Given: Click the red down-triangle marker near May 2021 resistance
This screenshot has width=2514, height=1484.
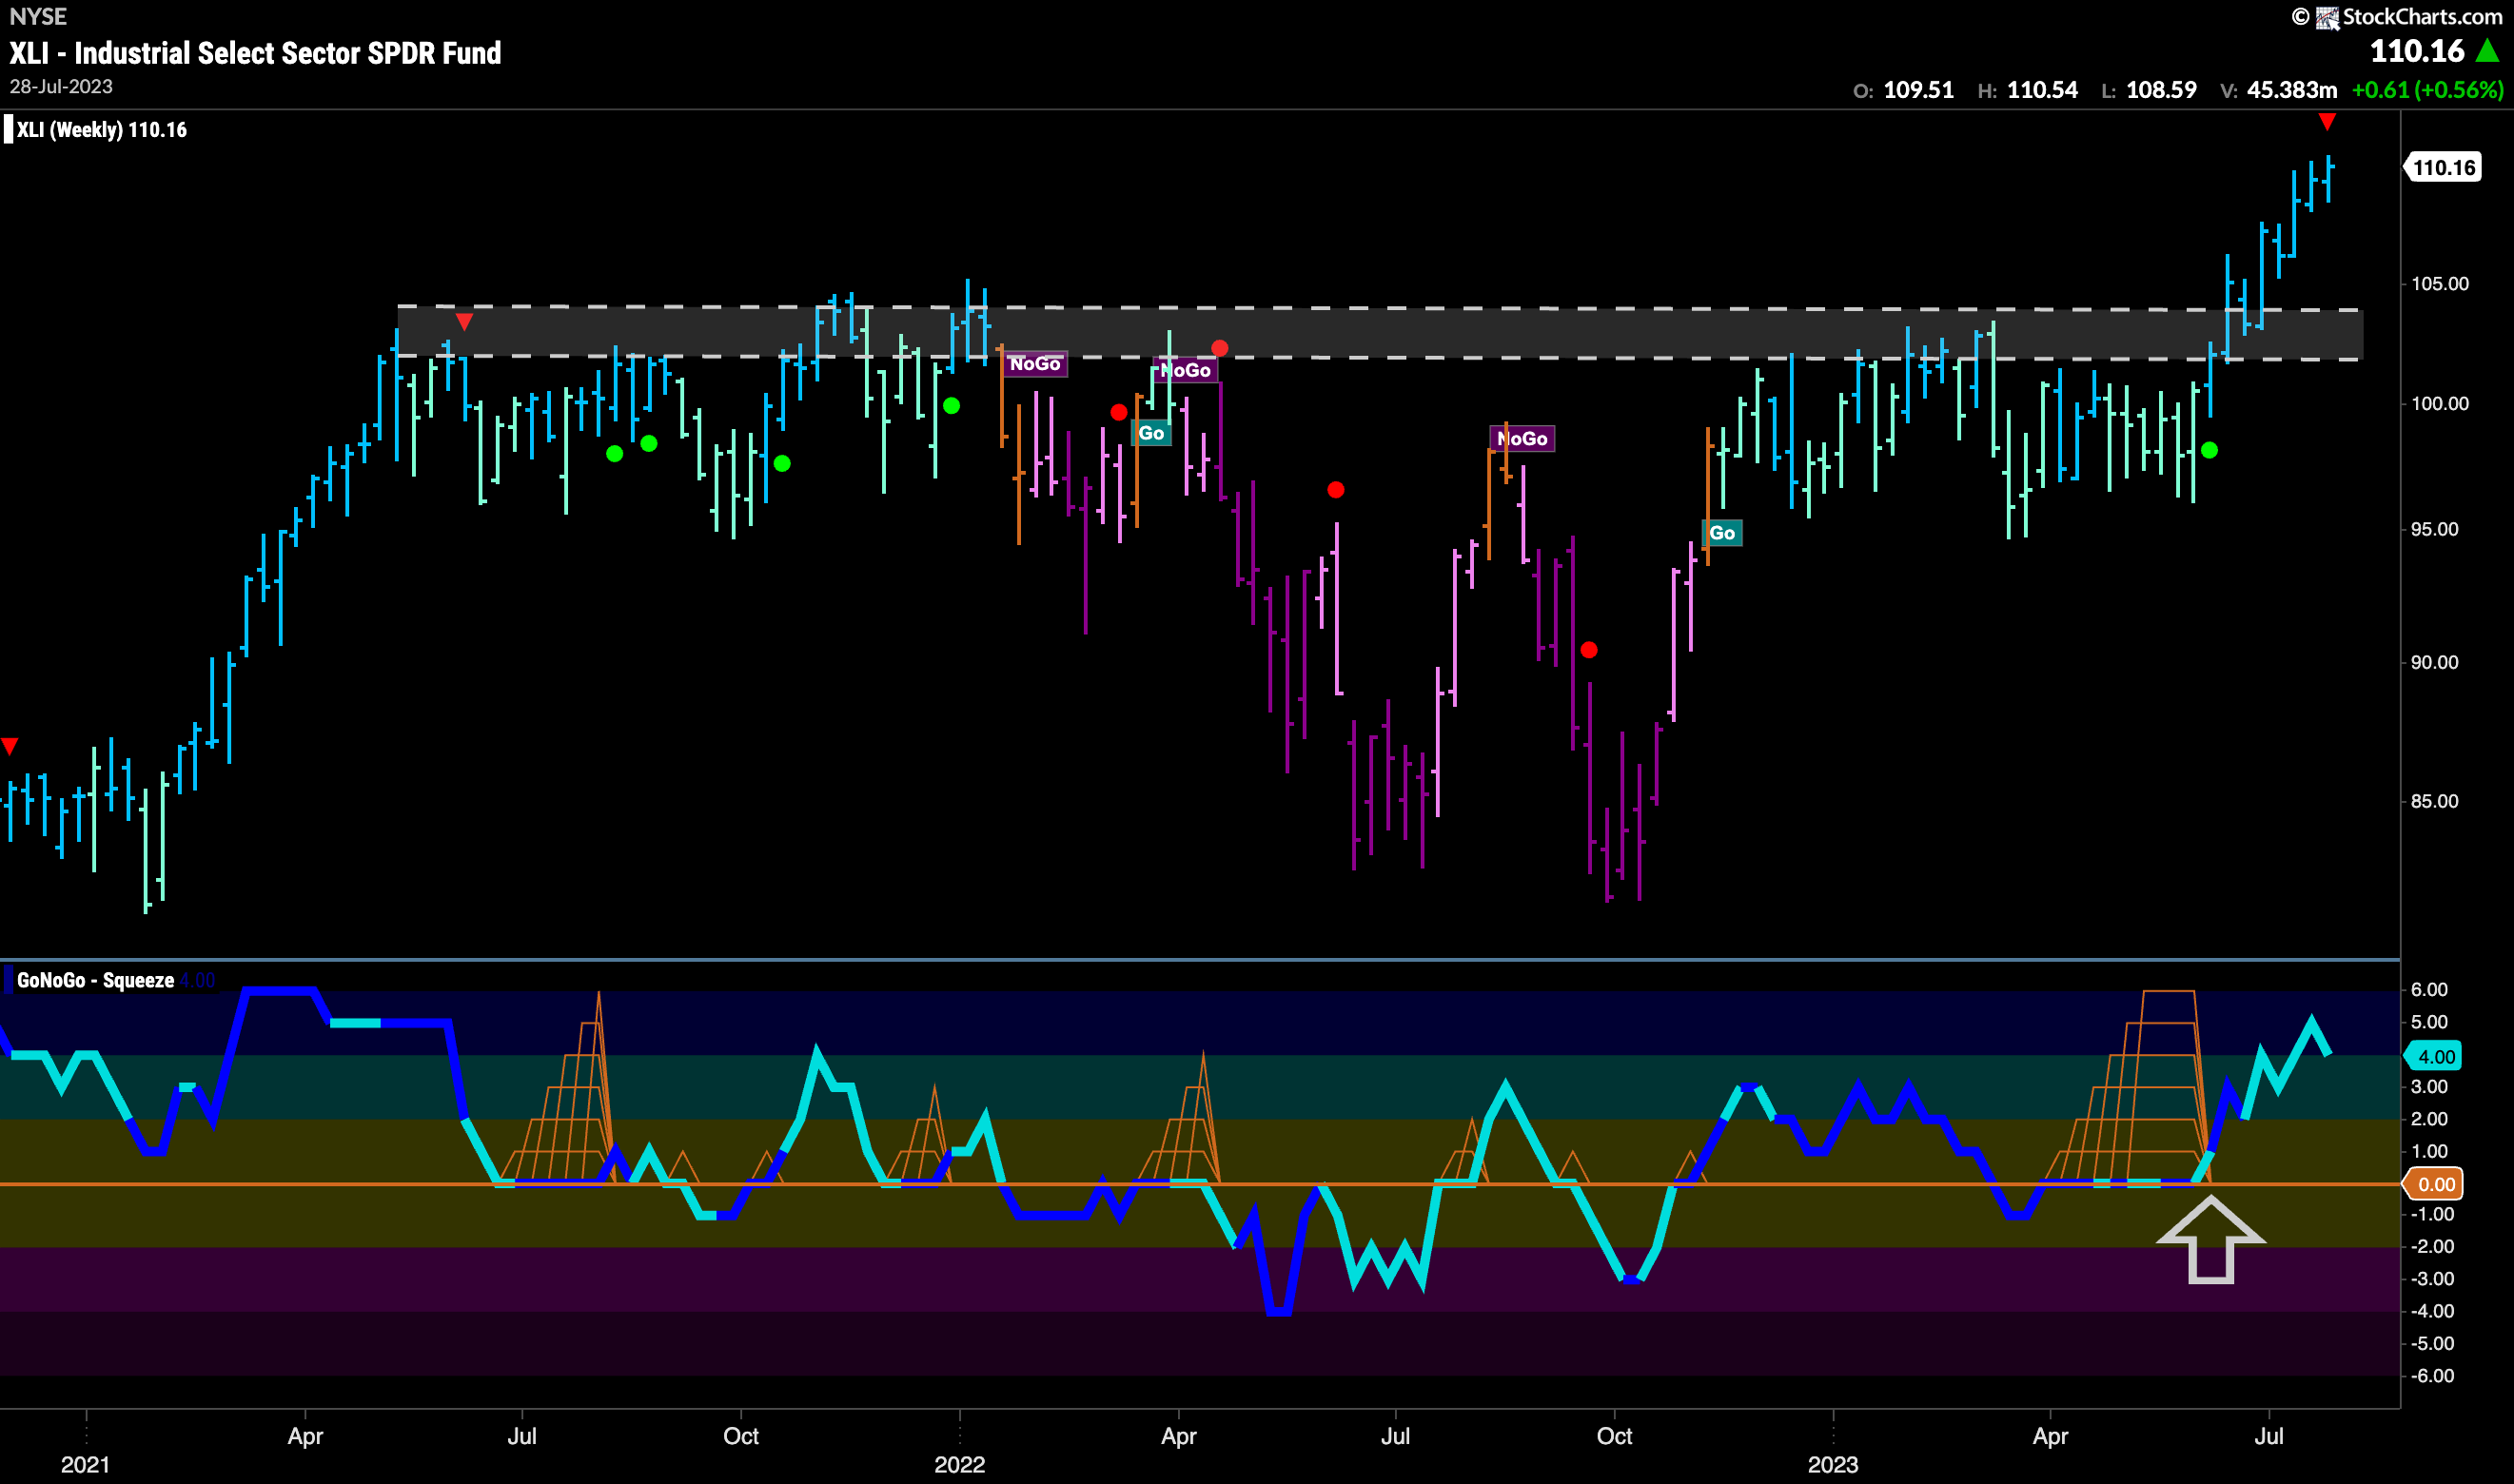Looking at the screenshot, I should coord(464,322).
